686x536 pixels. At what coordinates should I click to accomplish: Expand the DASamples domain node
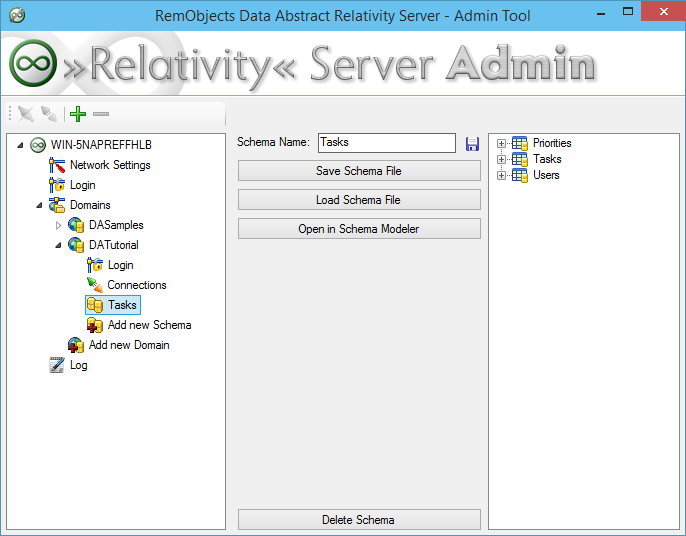(59, 225)
